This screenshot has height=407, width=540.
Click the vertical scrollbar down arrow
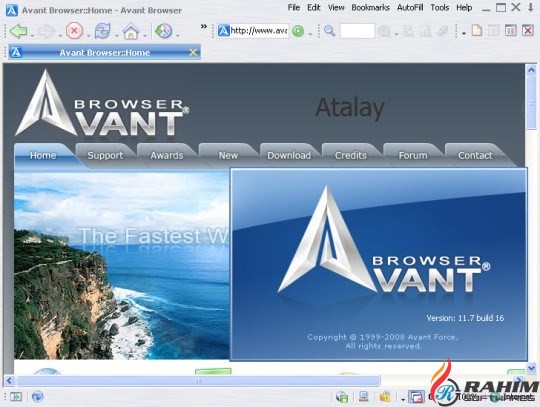coord(531,368)
